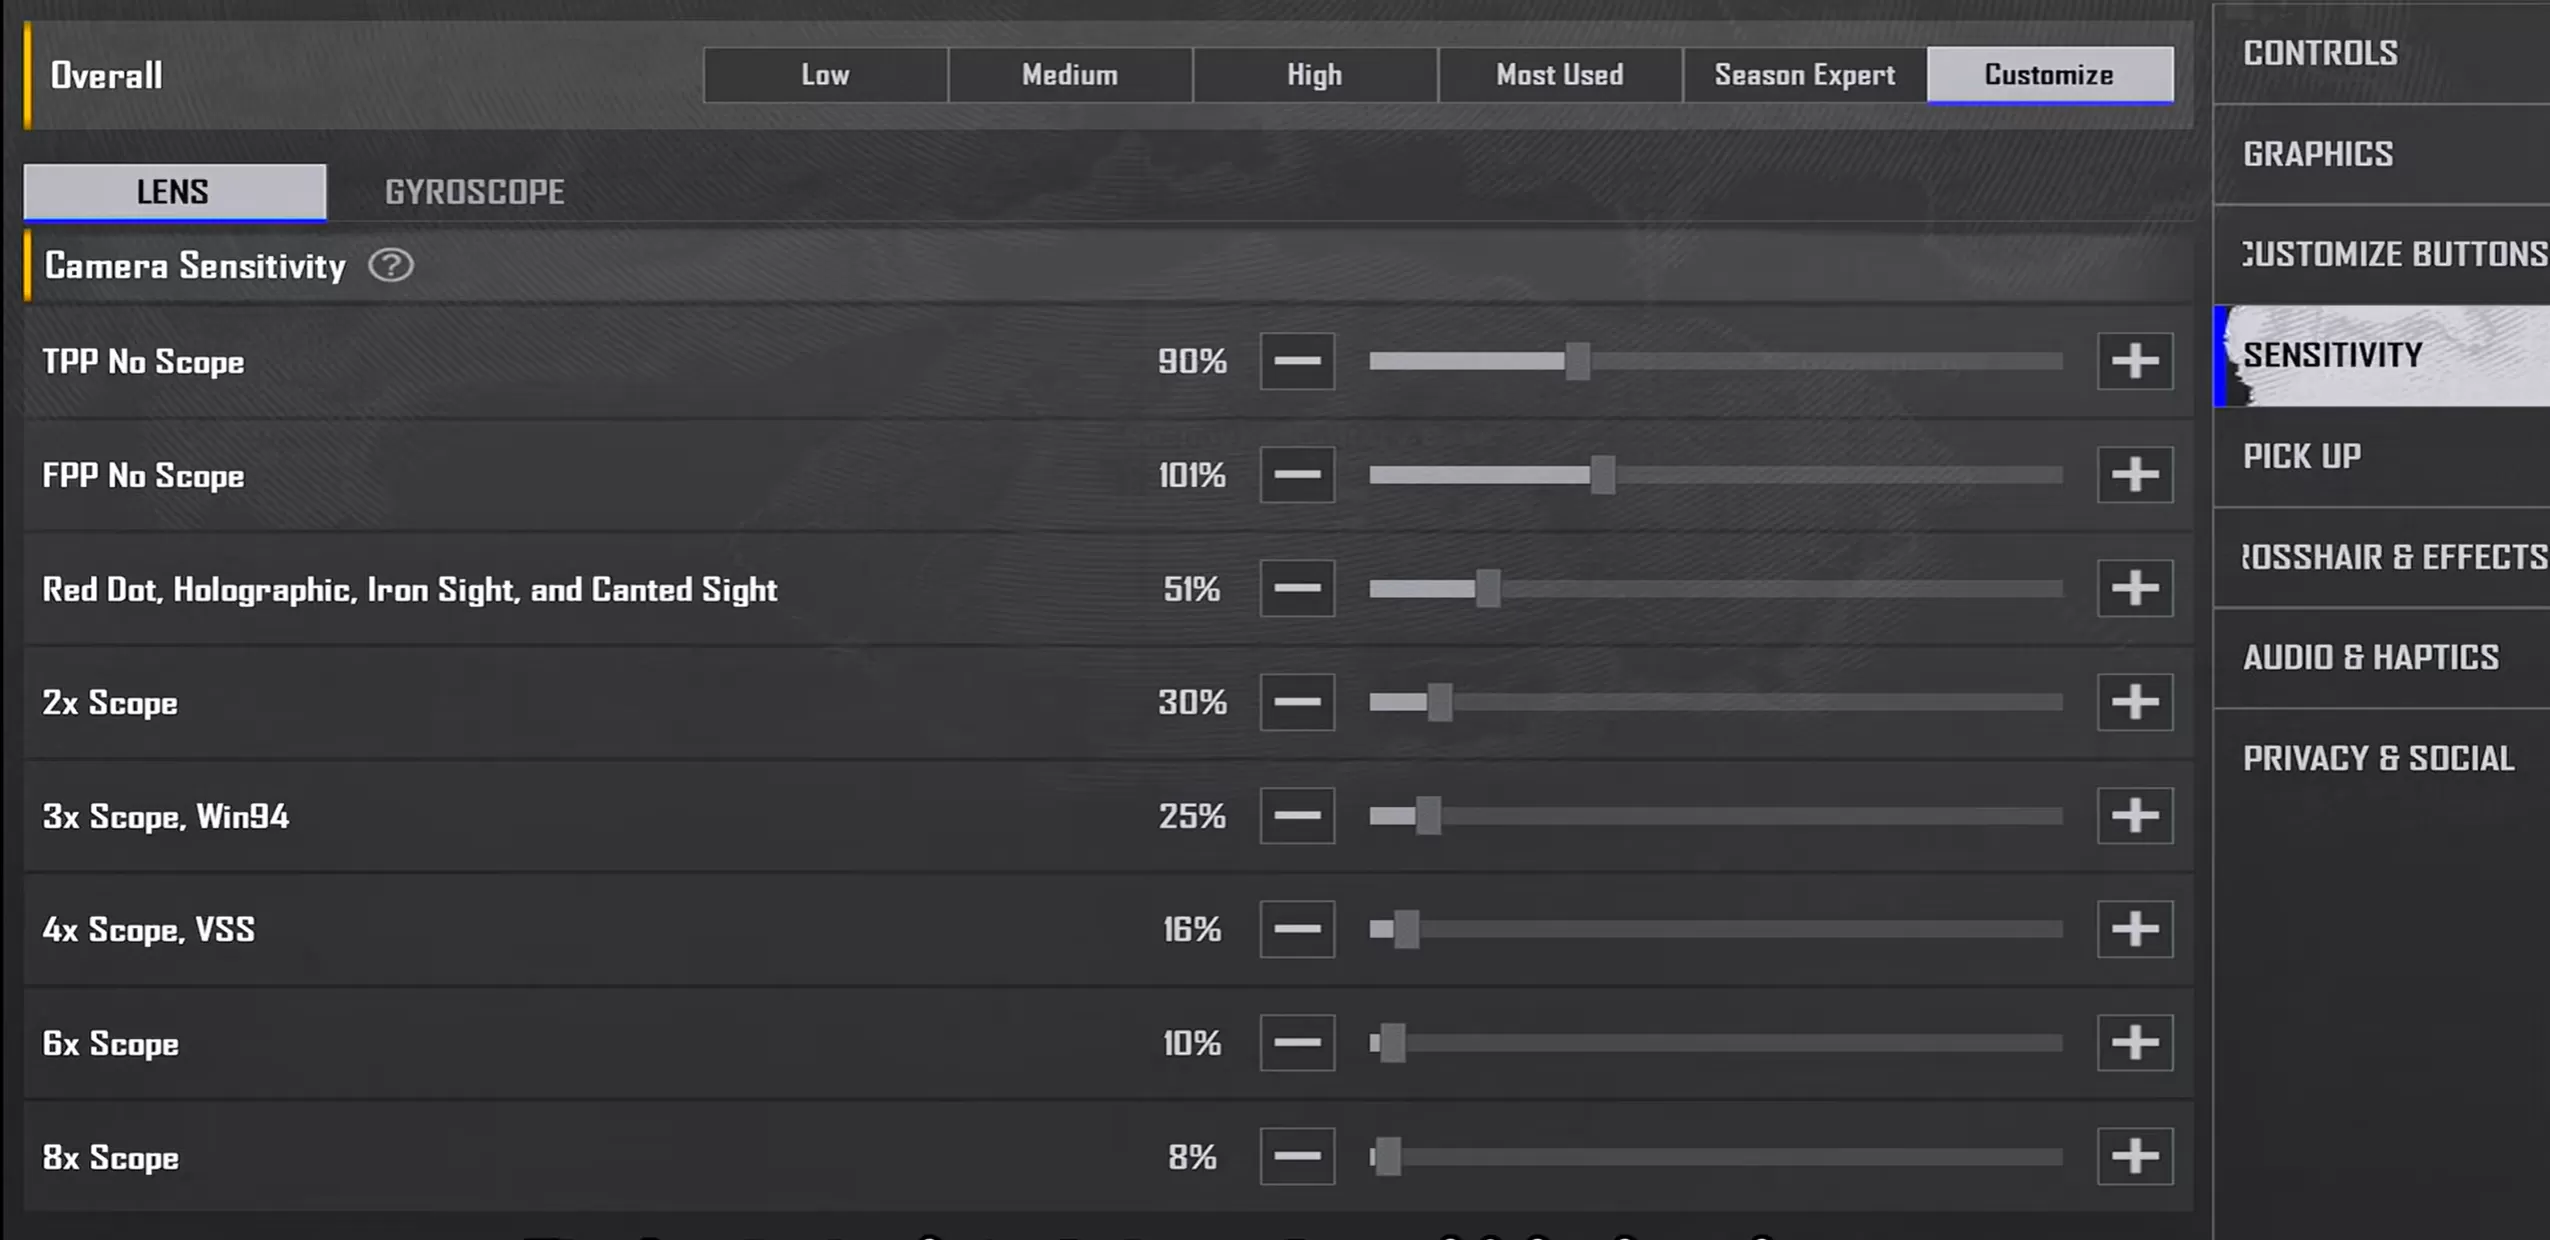The height and width of the screenshot is (1240, 2550).
Task: Decrease 4x Scope, VSS with minus
Action: (1297, 929)
